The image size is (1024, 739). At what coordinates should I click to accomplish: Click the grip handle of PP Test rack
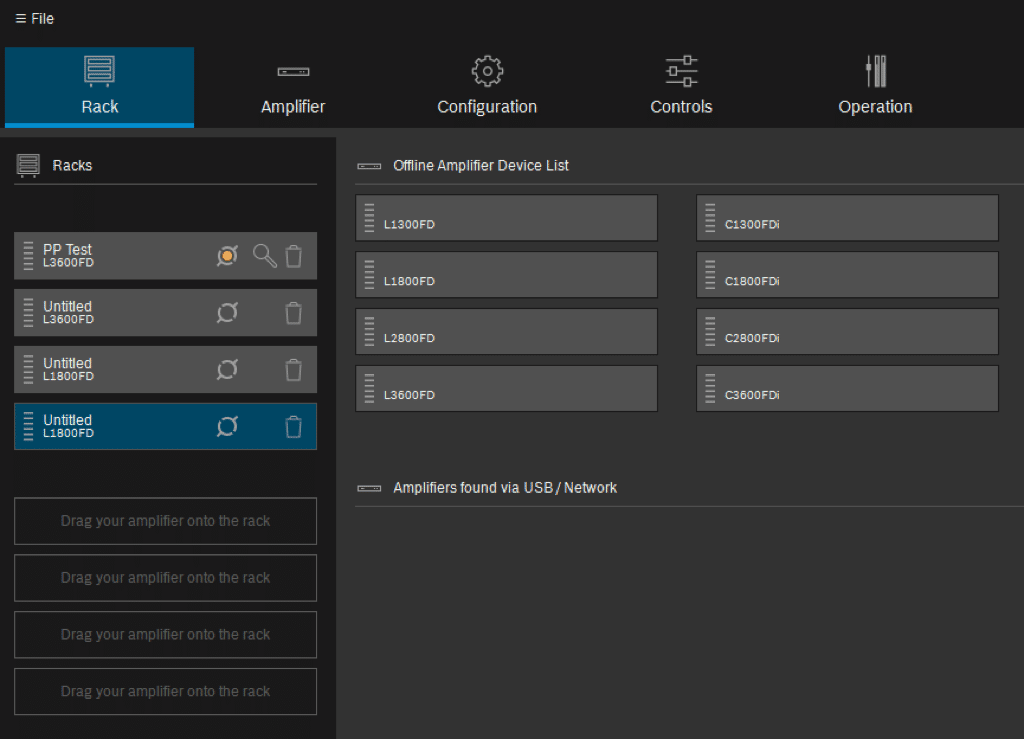28,256
